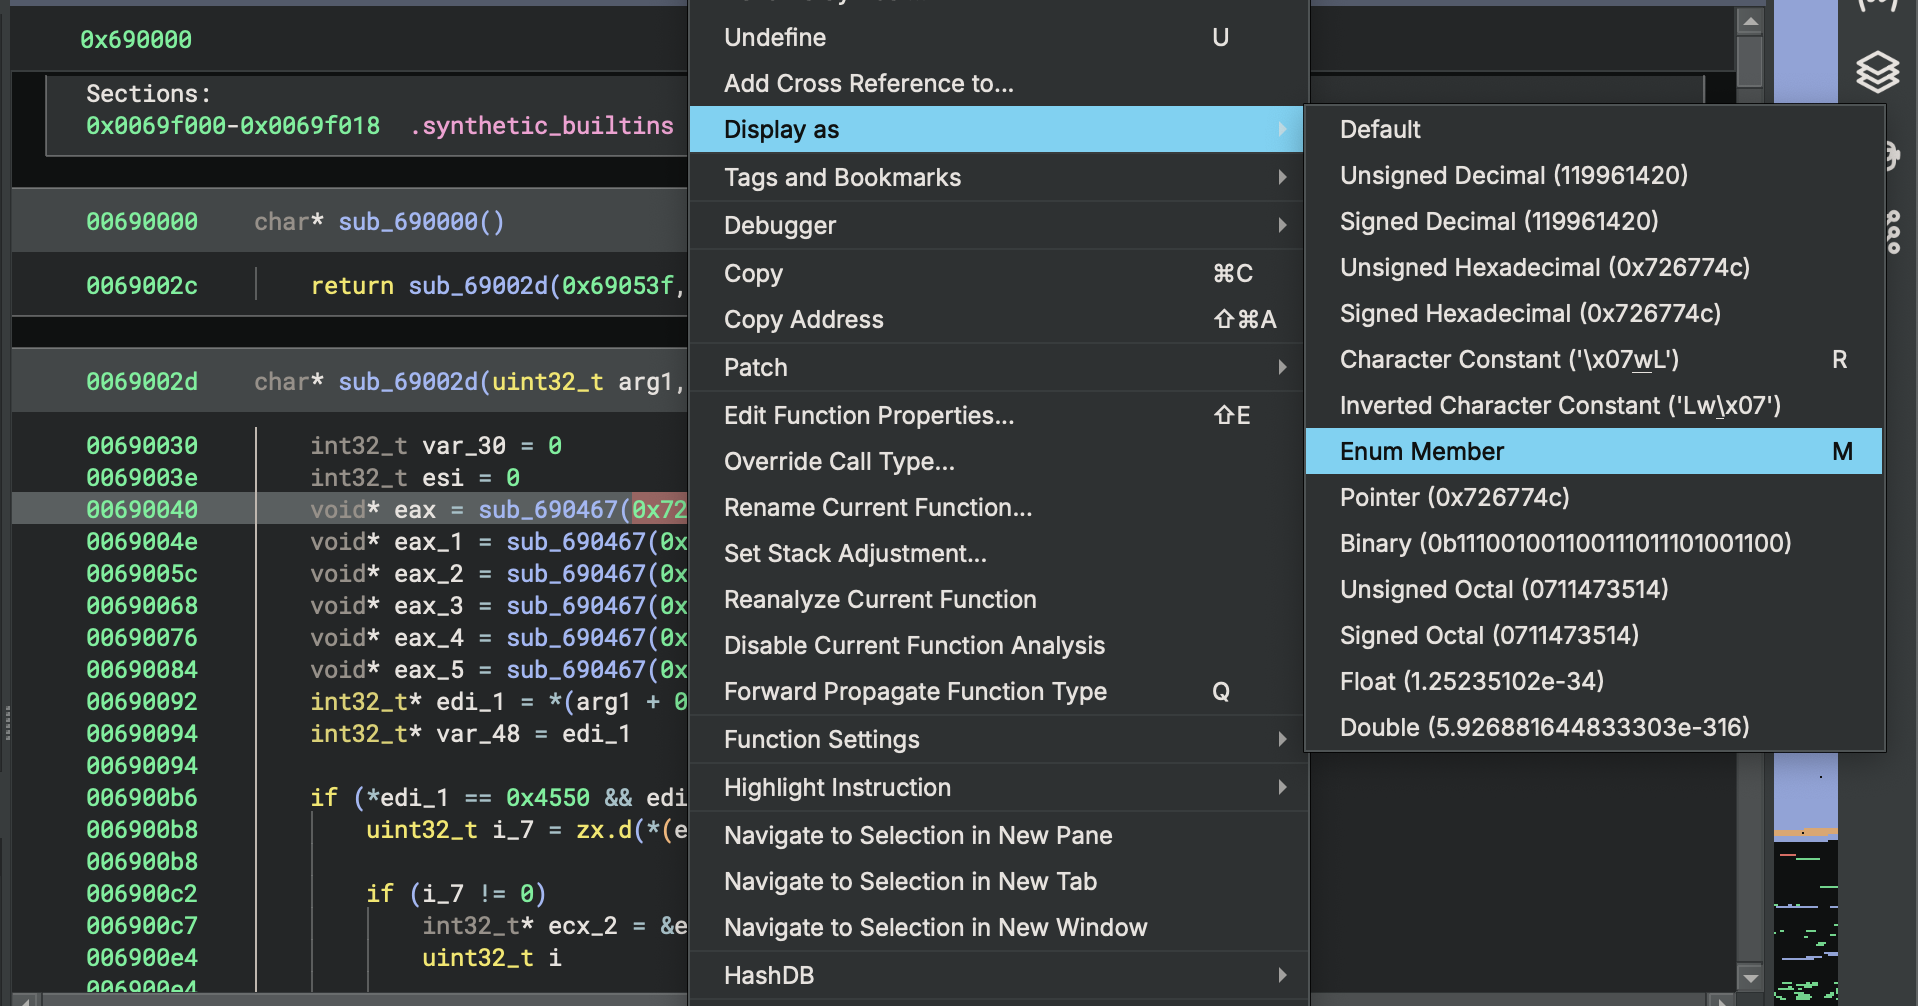
Task: Expand Highlight Instruction submenu
Action: pos(996,787)
